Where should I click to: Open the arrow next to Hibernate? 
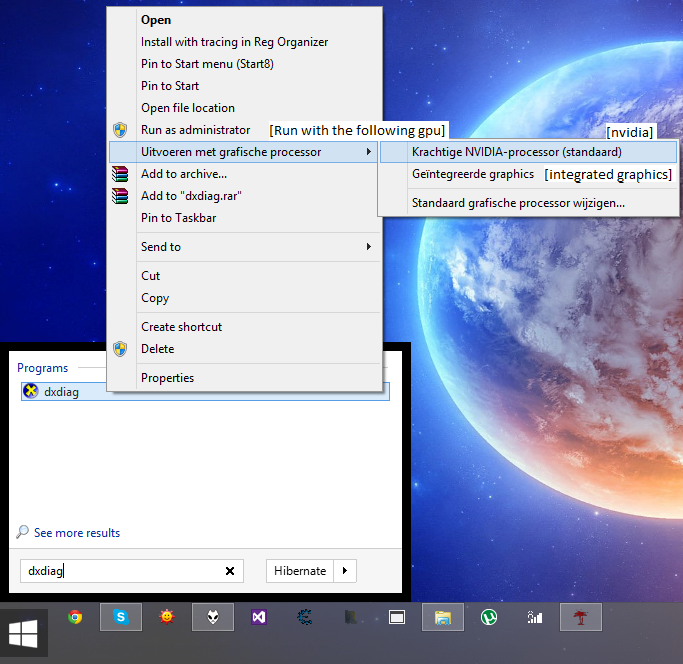click(x=345, y=571)
